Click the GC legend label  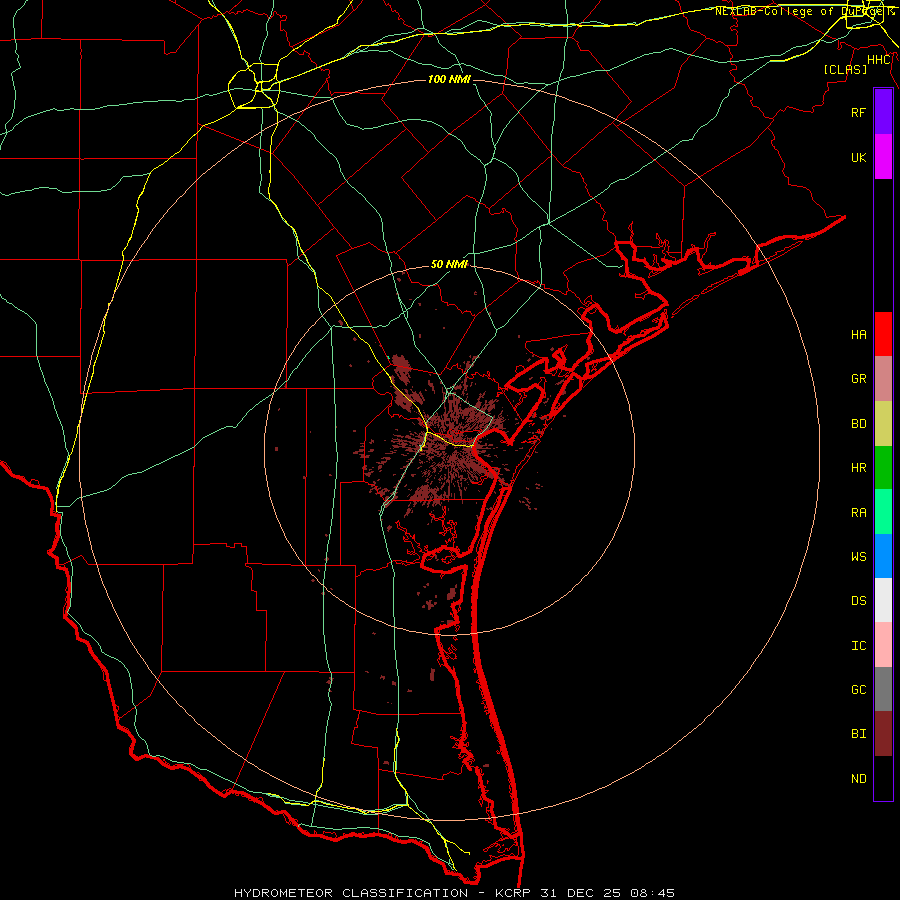coord(858,690)
